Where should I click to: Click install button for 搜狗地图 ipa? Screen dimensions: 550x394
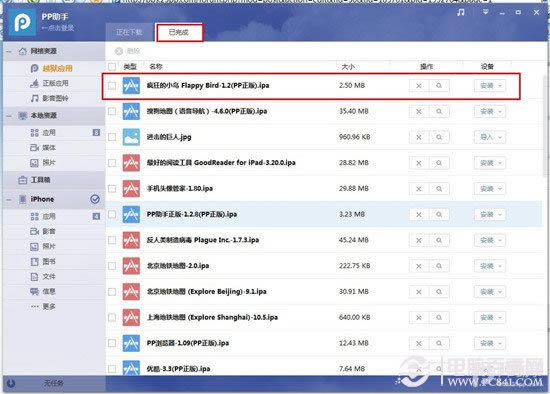click(x=486, y=112)
